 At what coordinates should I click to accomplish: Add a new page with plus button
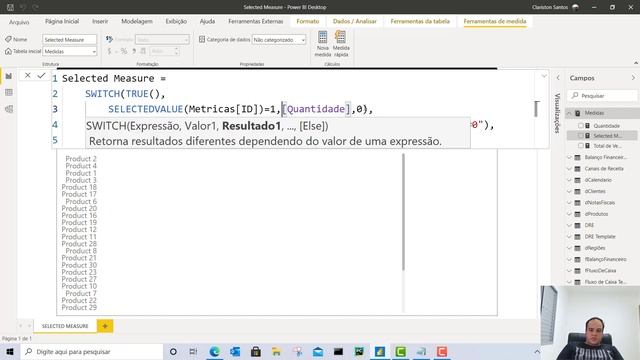105,326
